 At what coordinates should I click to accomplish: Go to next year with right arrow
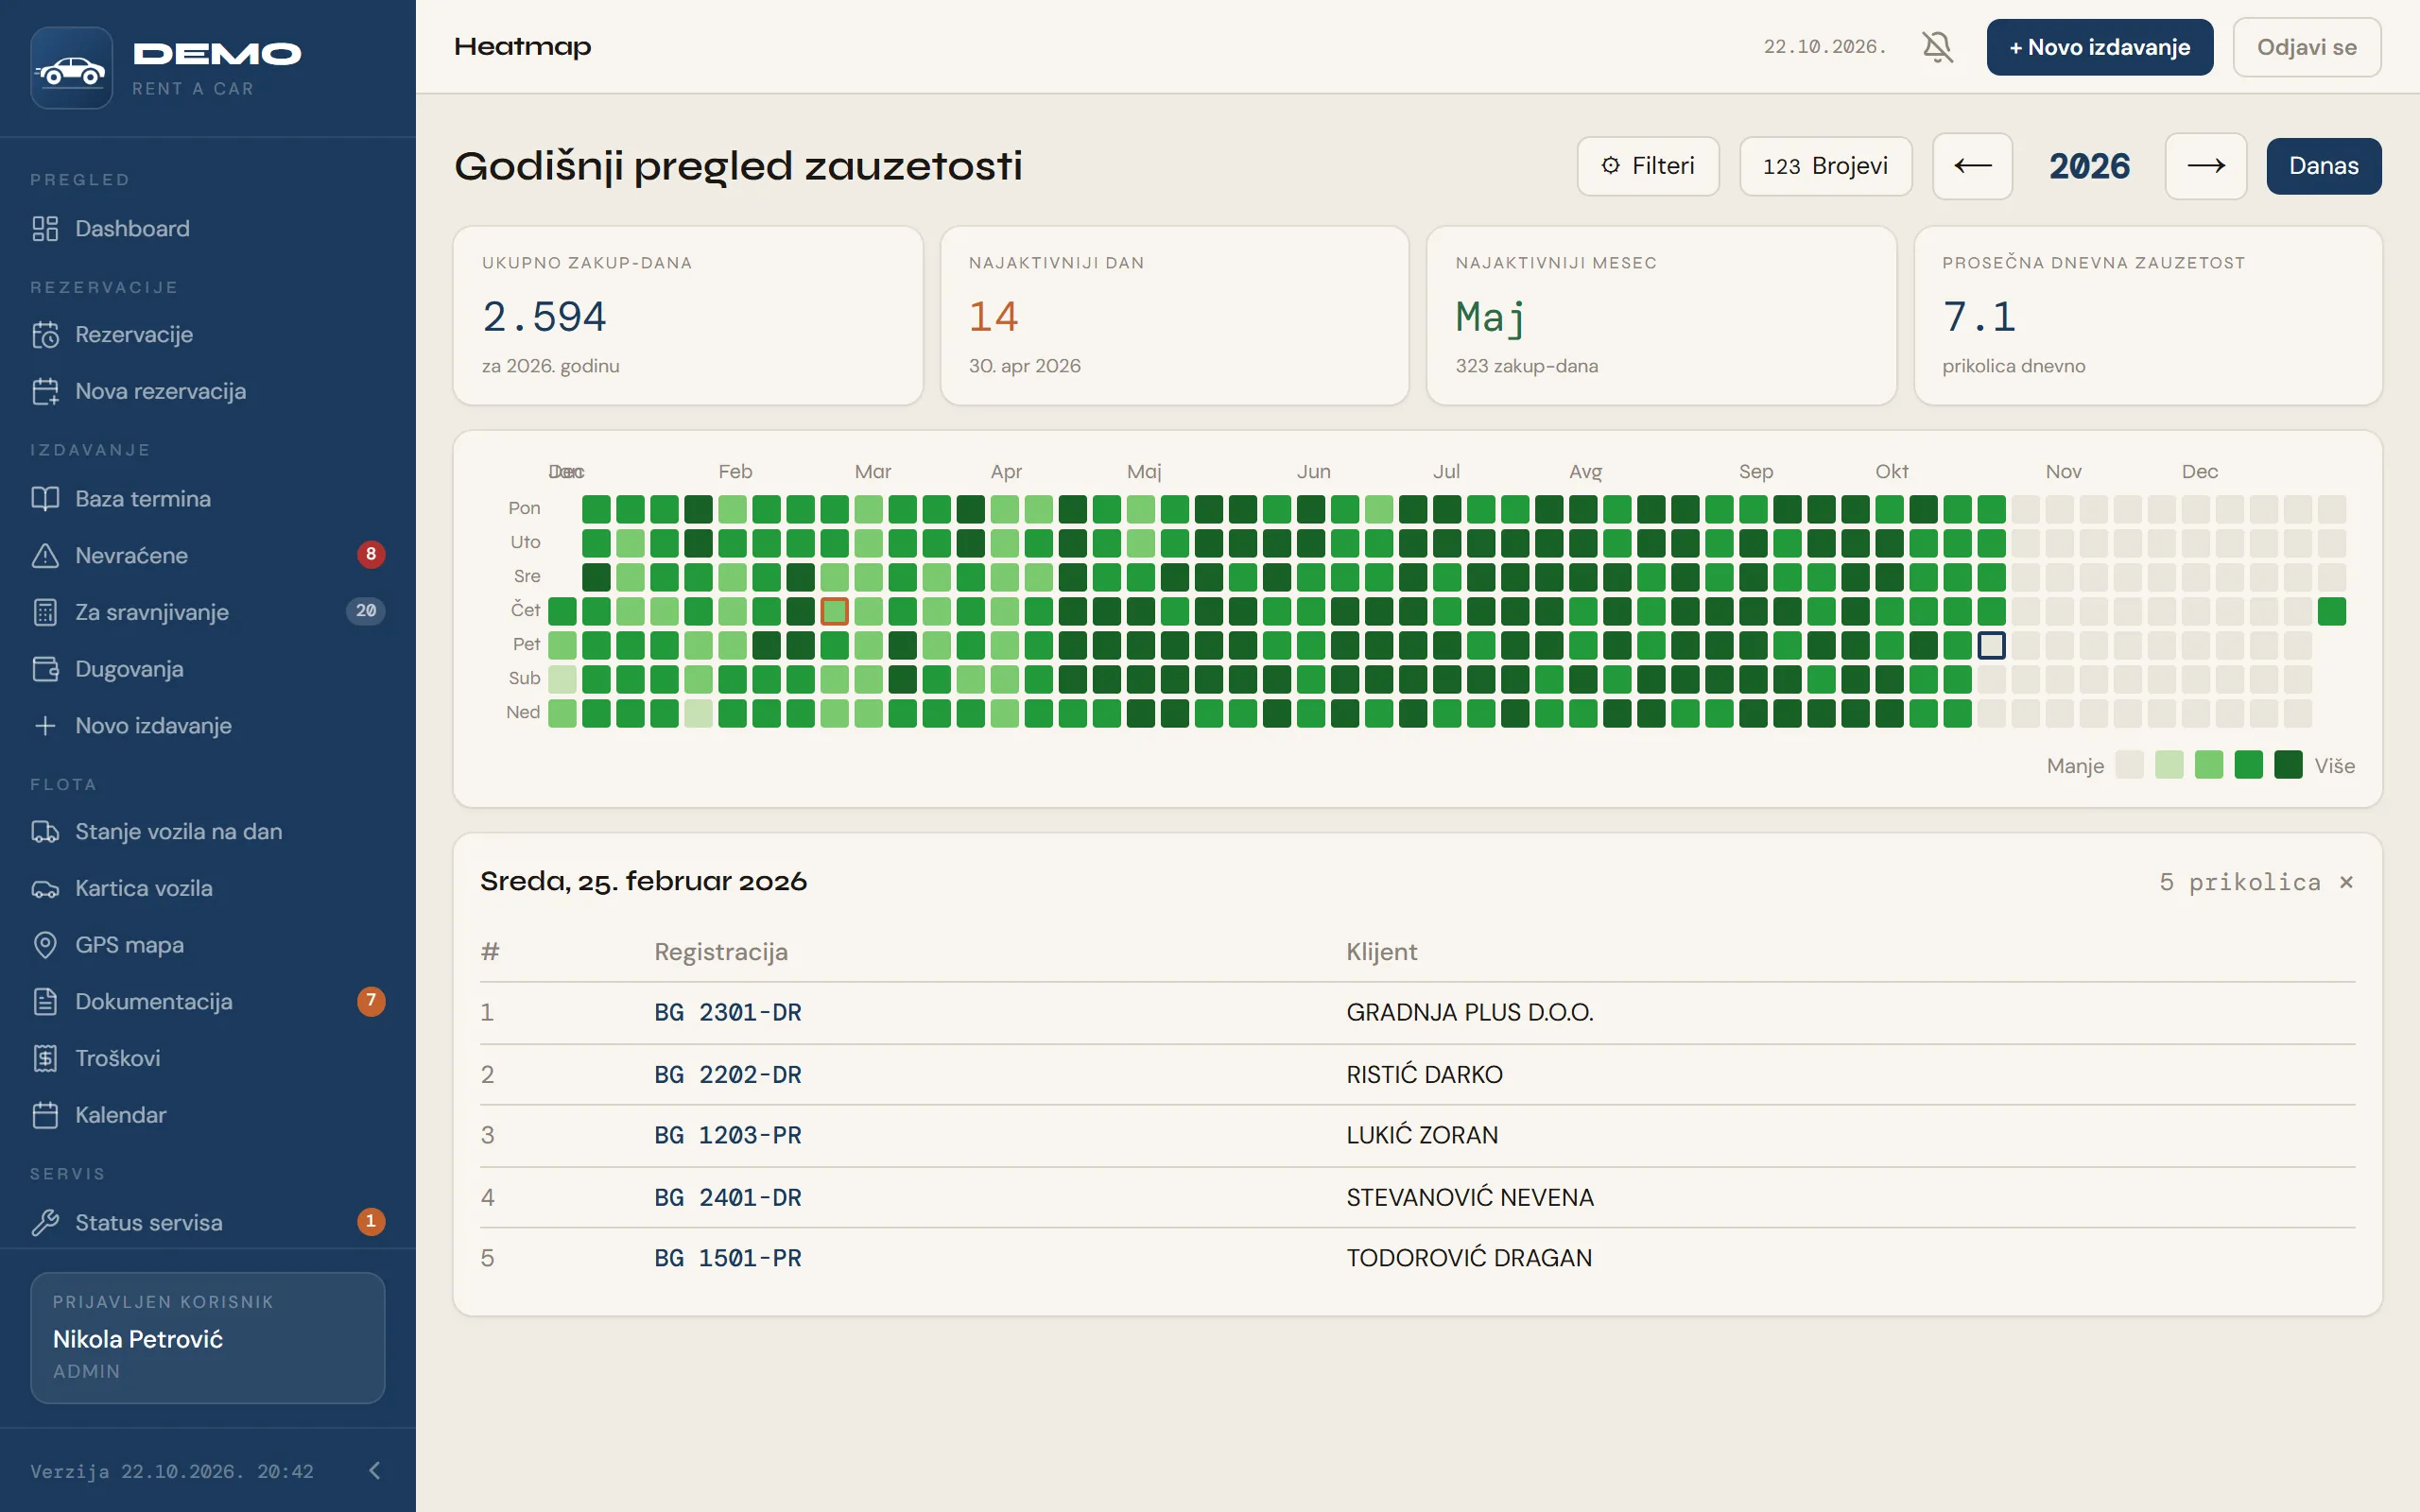coord(2205,166)
